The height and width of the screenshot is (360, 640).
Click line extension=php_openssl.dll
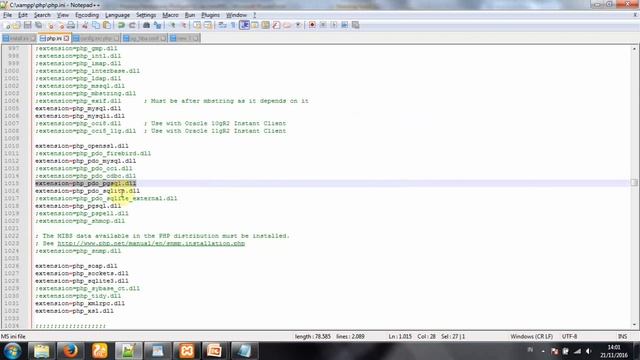82,146
